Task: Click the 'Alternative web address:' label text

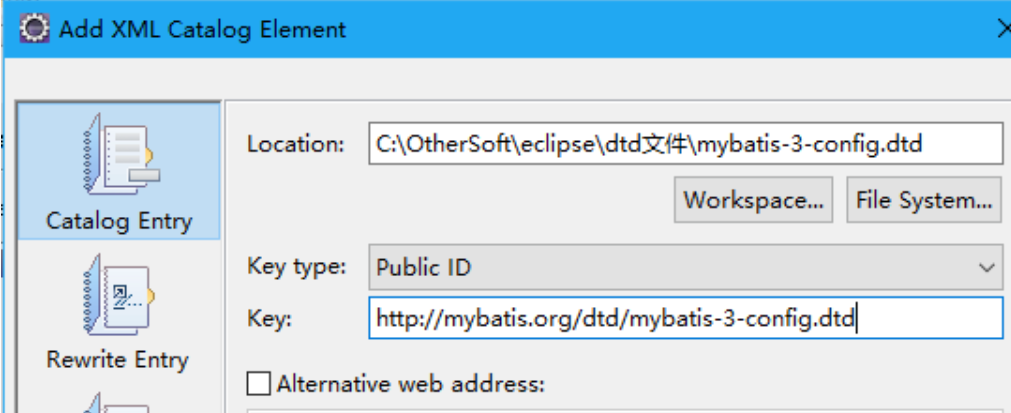Action: 410,383
